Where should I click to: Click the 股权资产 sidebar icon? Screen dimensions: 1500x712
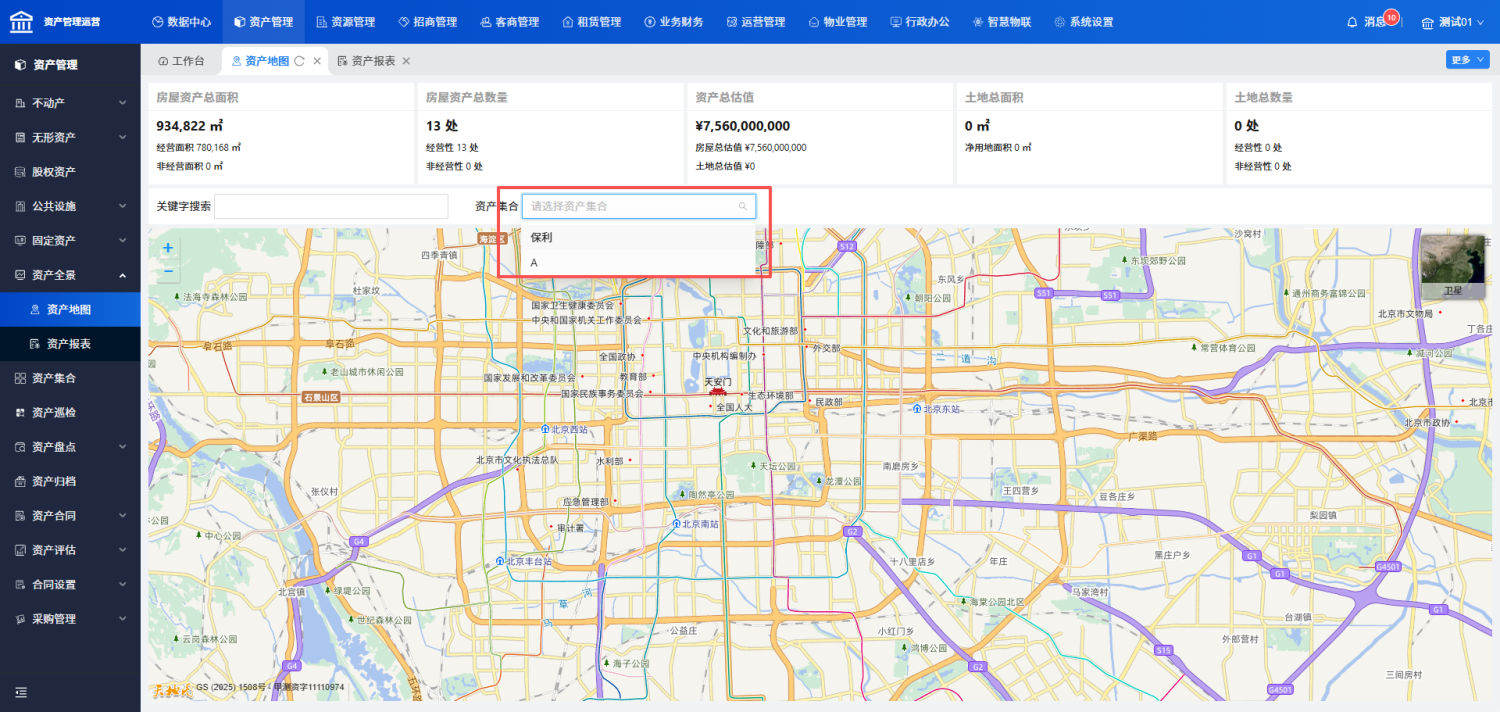[x=21, y=172]
